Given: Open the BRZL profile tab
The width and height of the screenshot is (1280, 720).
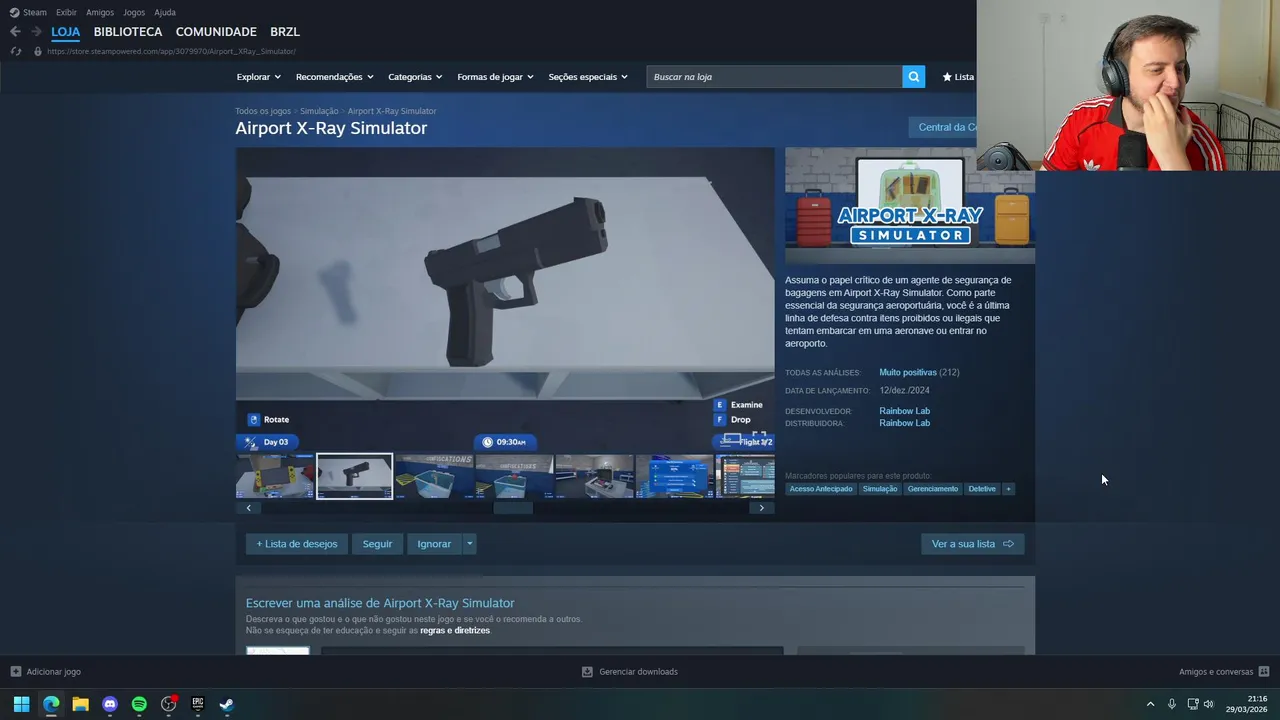Looking at the screenshot, I should [x=285, y=32].
